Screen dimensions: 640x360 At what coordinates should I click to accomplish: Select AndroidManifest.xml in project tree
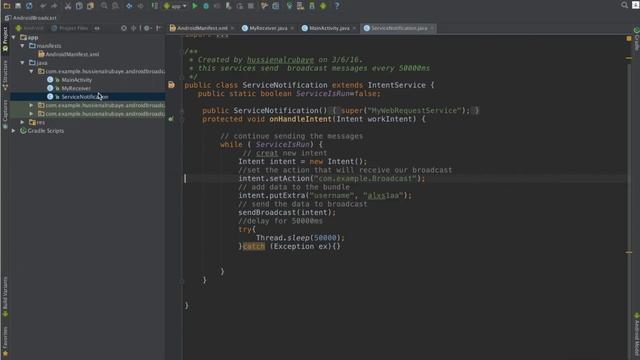(69, 54)
